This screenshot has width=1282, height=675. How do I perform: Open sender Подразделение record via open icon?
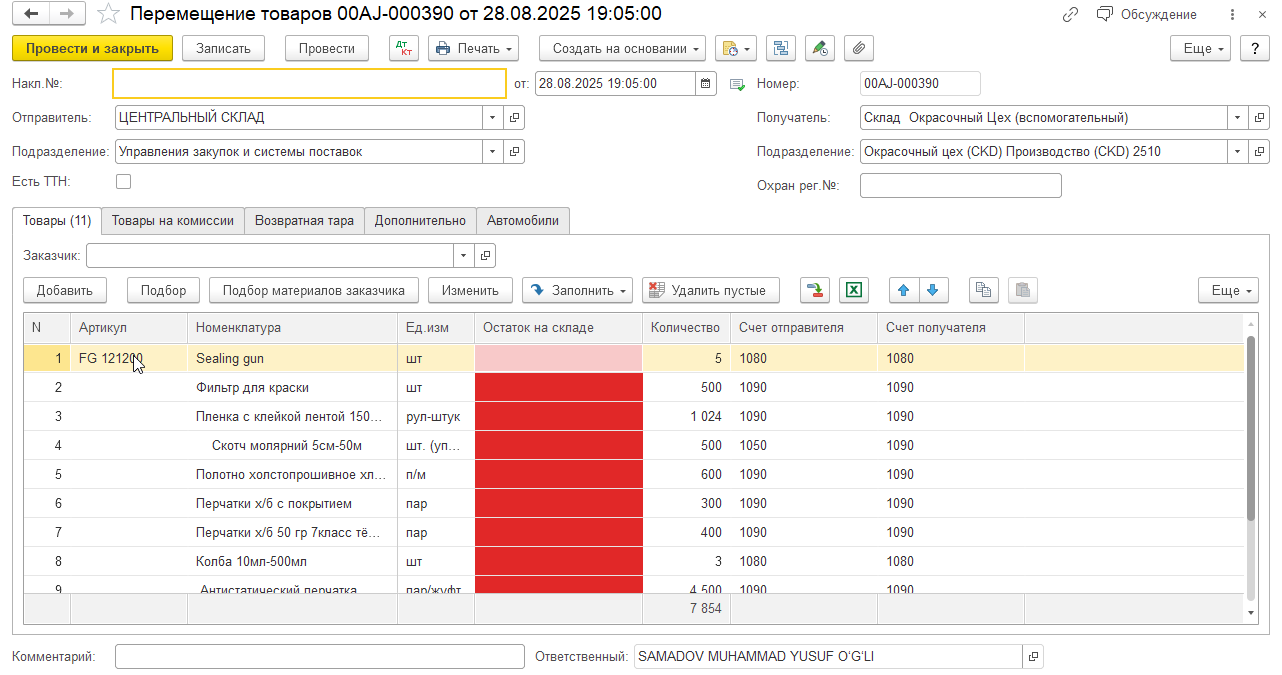[x=515, y=151]
